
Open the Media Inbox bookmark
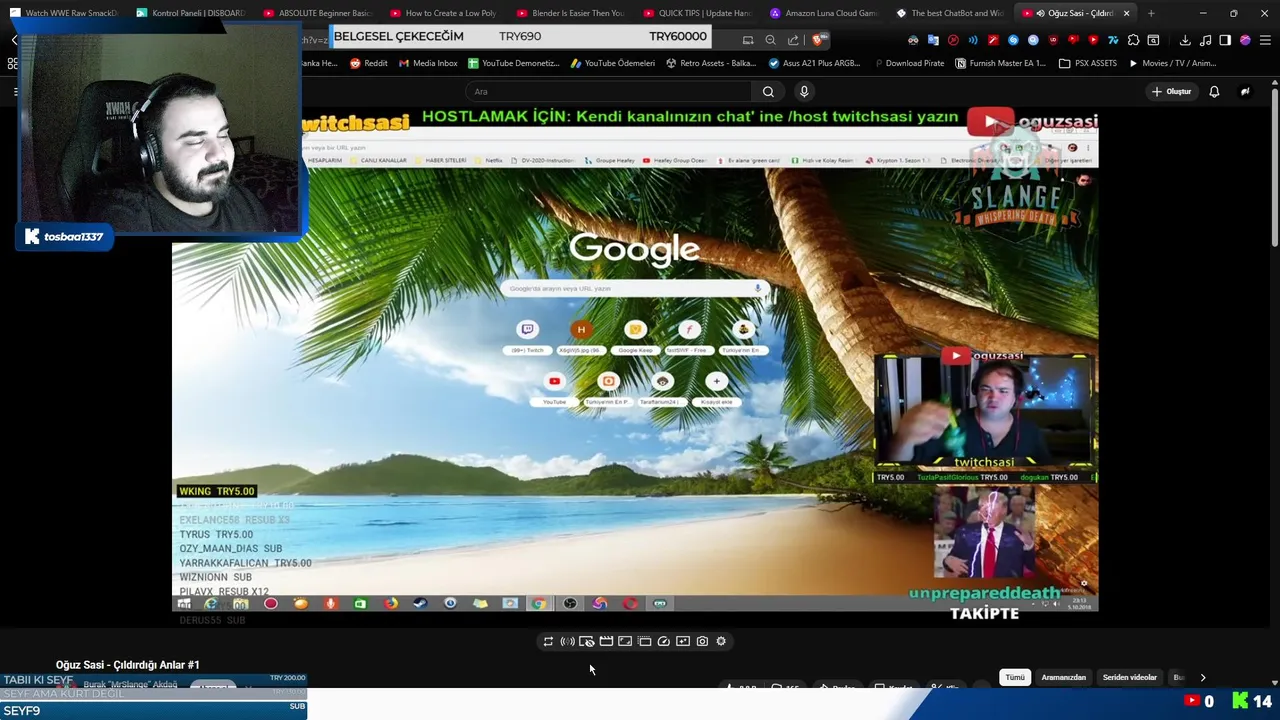(x=428, y=63)
